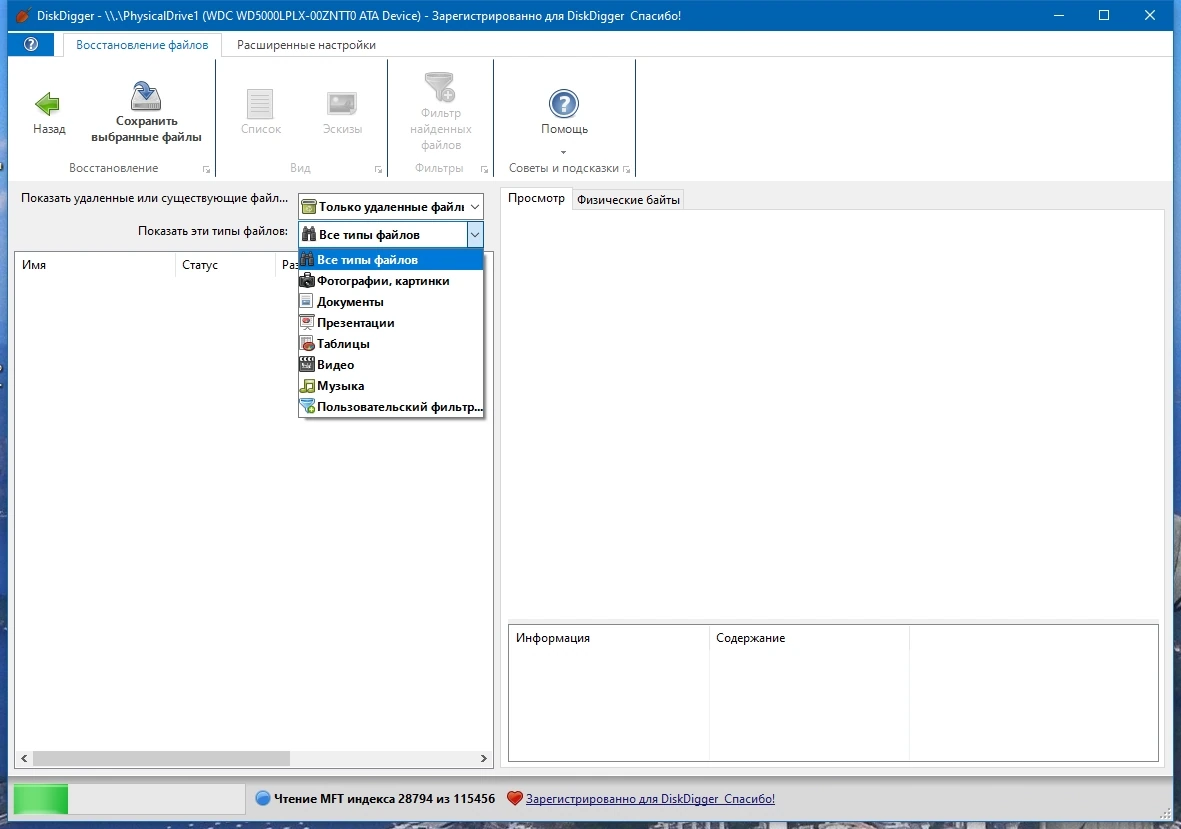Screen dimensions: 1181x829
Task: Select Все типы файлов in list
Action: pyautogui.click(x=391, y=260)
